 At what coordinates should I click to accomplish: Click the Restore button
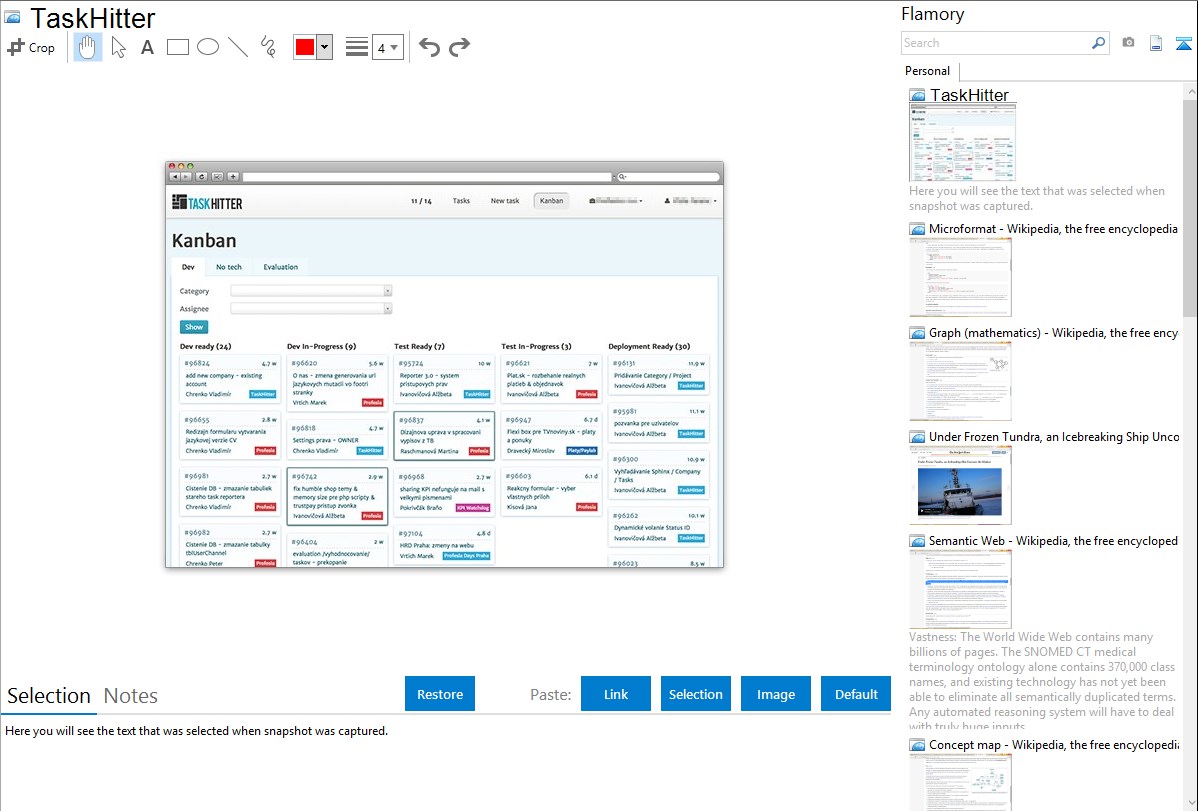(x=440, y=694)
